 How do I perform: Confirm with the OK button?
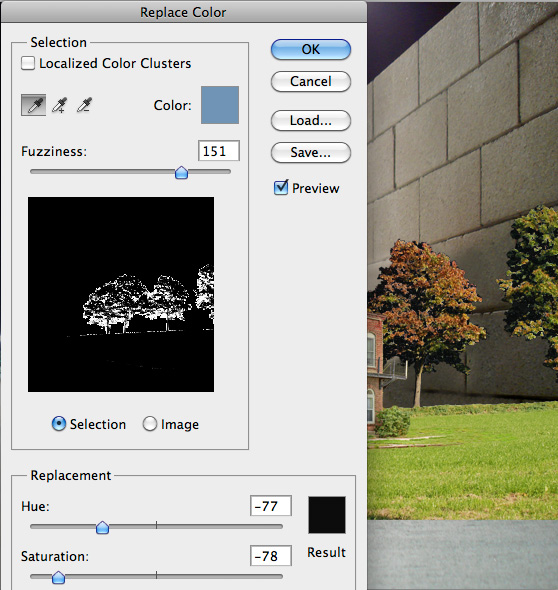click(x=311, y=49)
